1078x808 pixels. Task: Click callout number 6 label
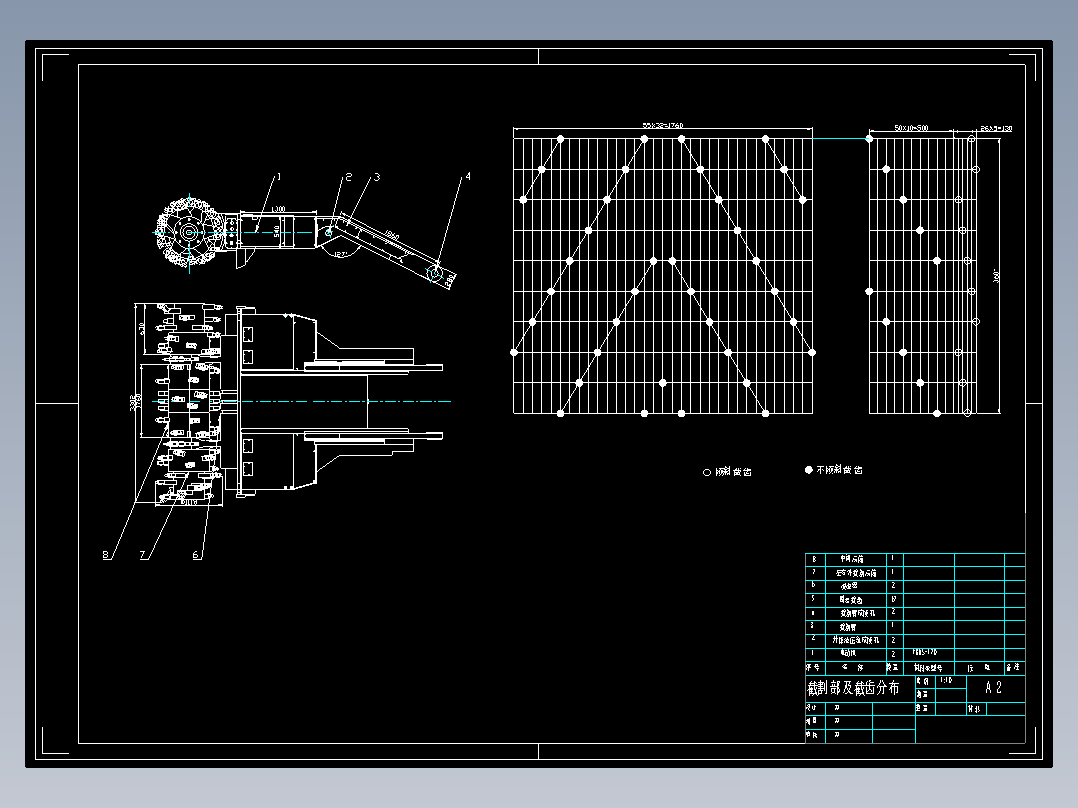pos(195,555)
